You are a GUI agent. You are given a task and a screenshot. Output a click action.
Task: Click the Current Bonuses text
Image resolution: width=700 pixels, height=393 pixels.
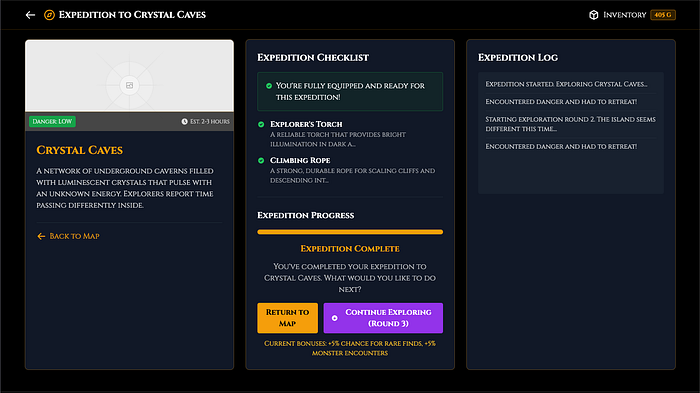pyautogui.click(x=350, y=348)
